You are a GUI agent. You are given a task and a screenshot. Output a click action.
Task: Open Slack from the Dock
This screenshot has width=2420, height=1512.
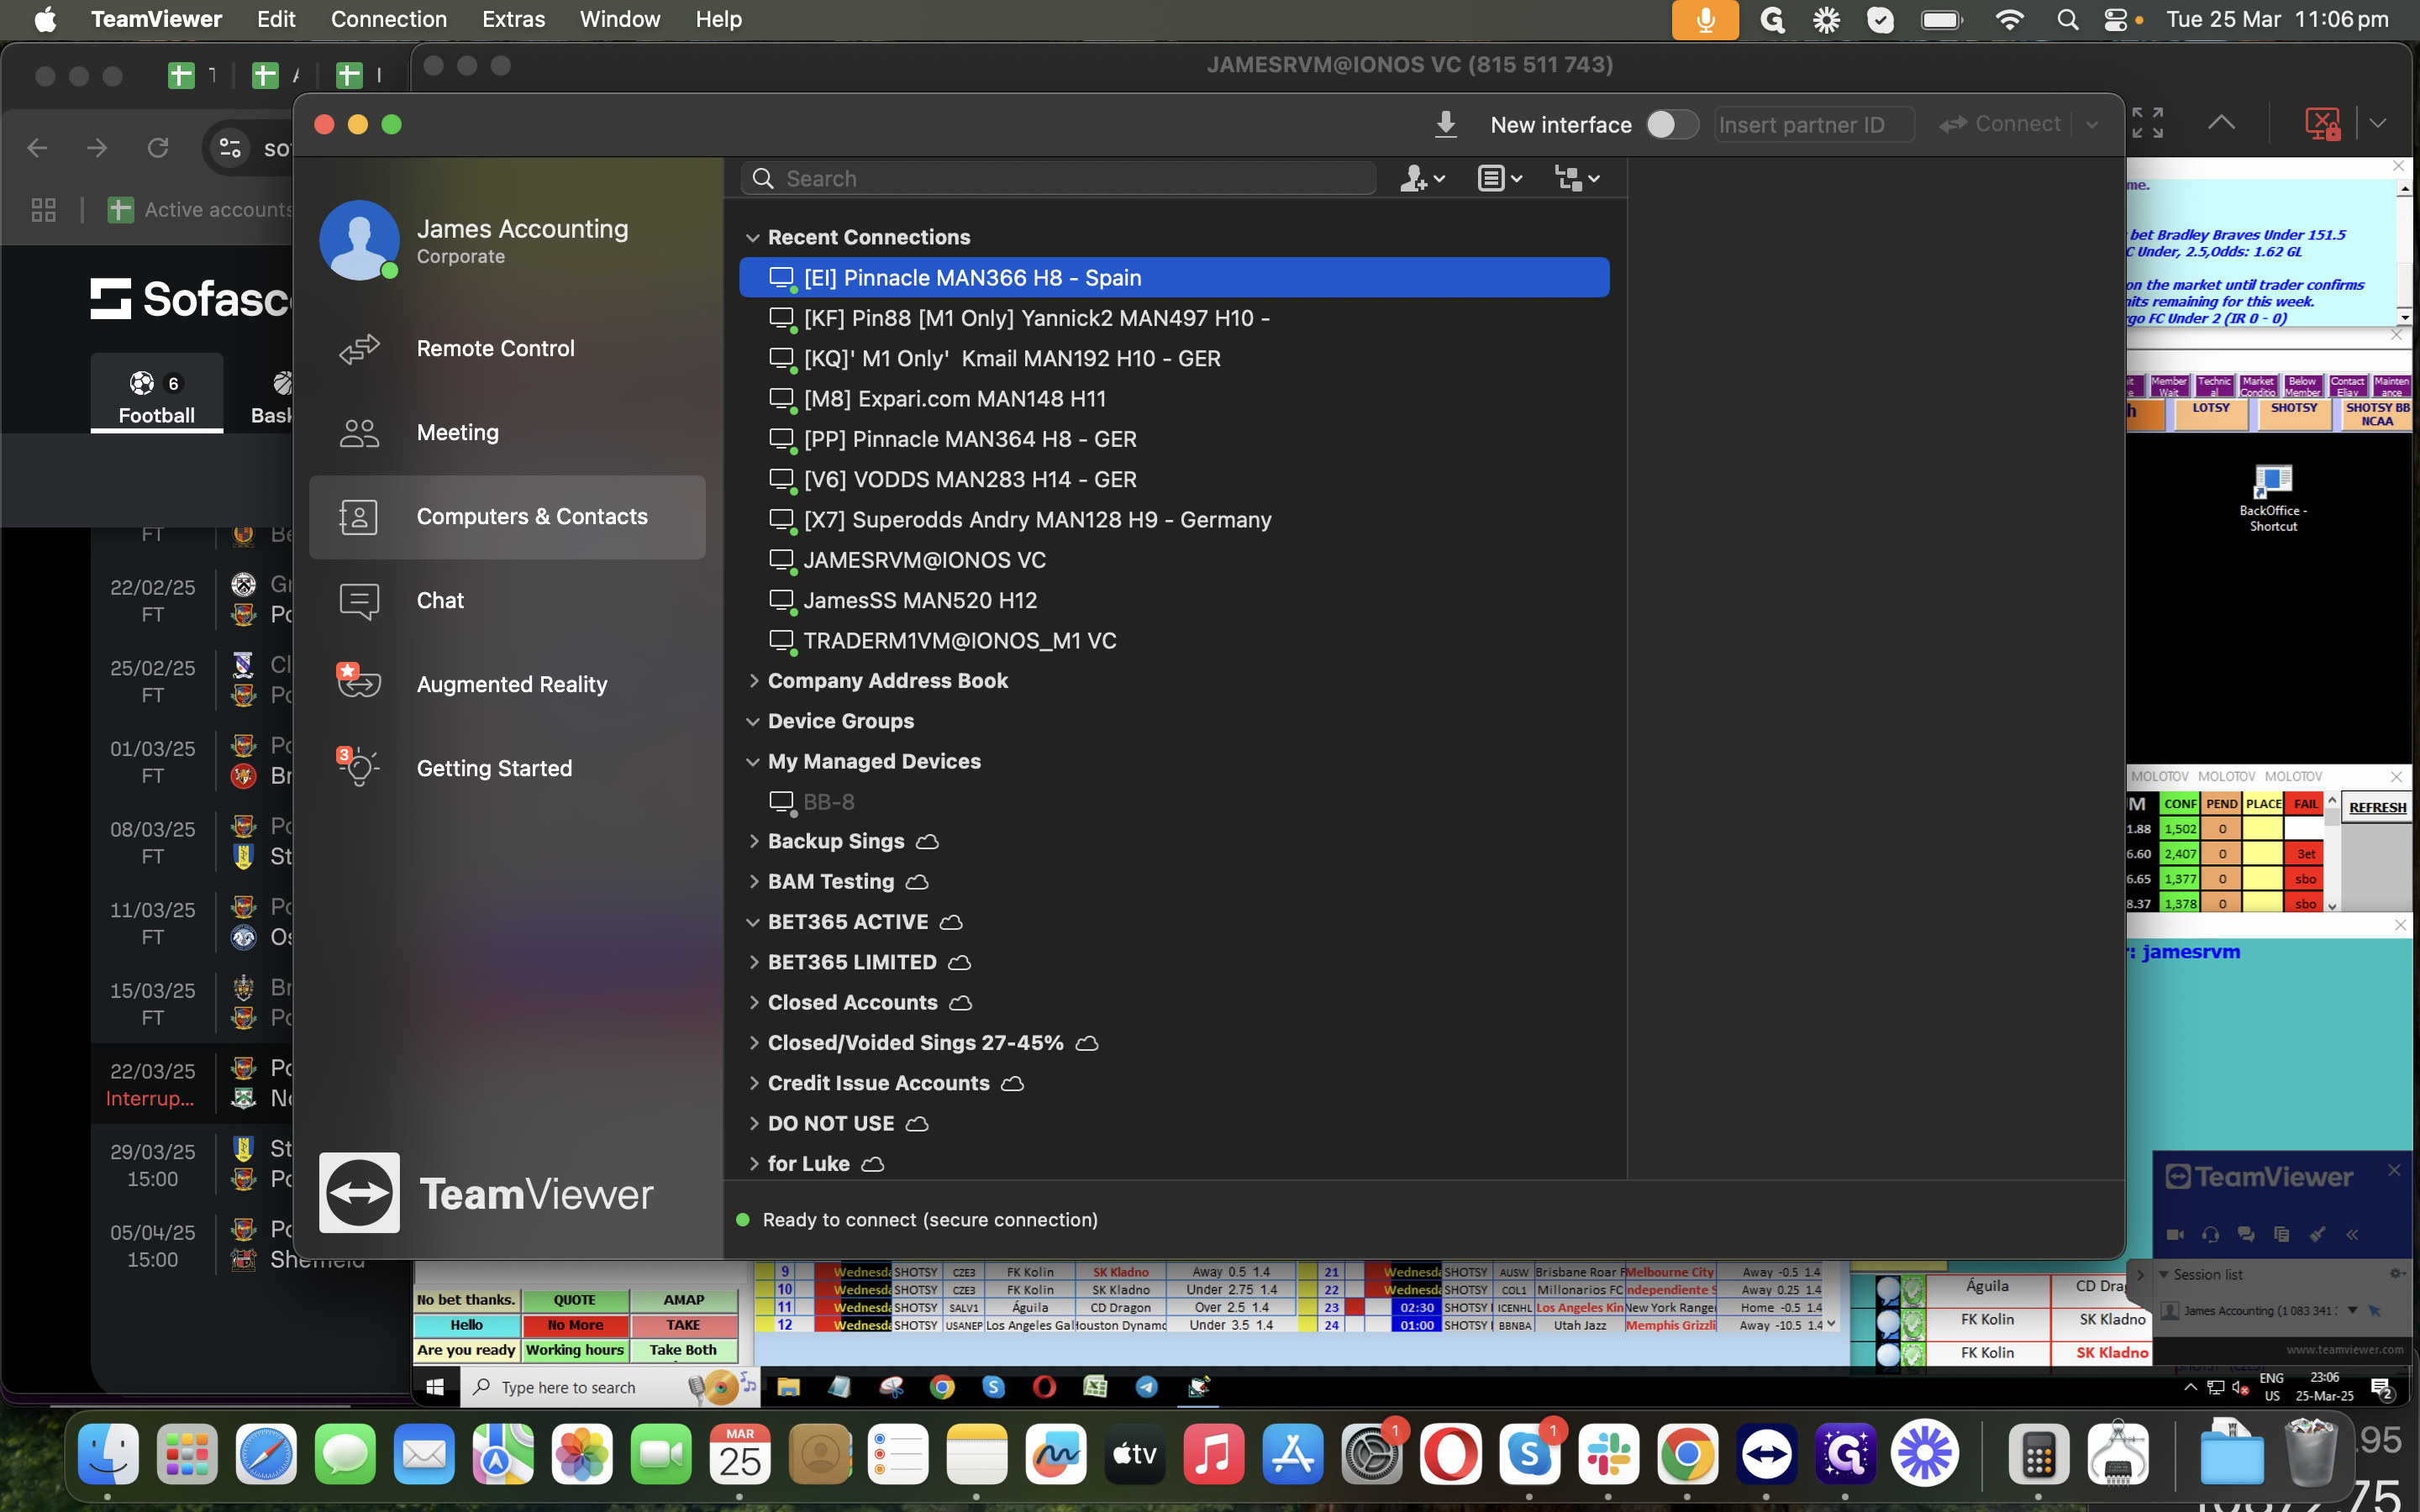pyautogui.click(x=1608, y=1454)
